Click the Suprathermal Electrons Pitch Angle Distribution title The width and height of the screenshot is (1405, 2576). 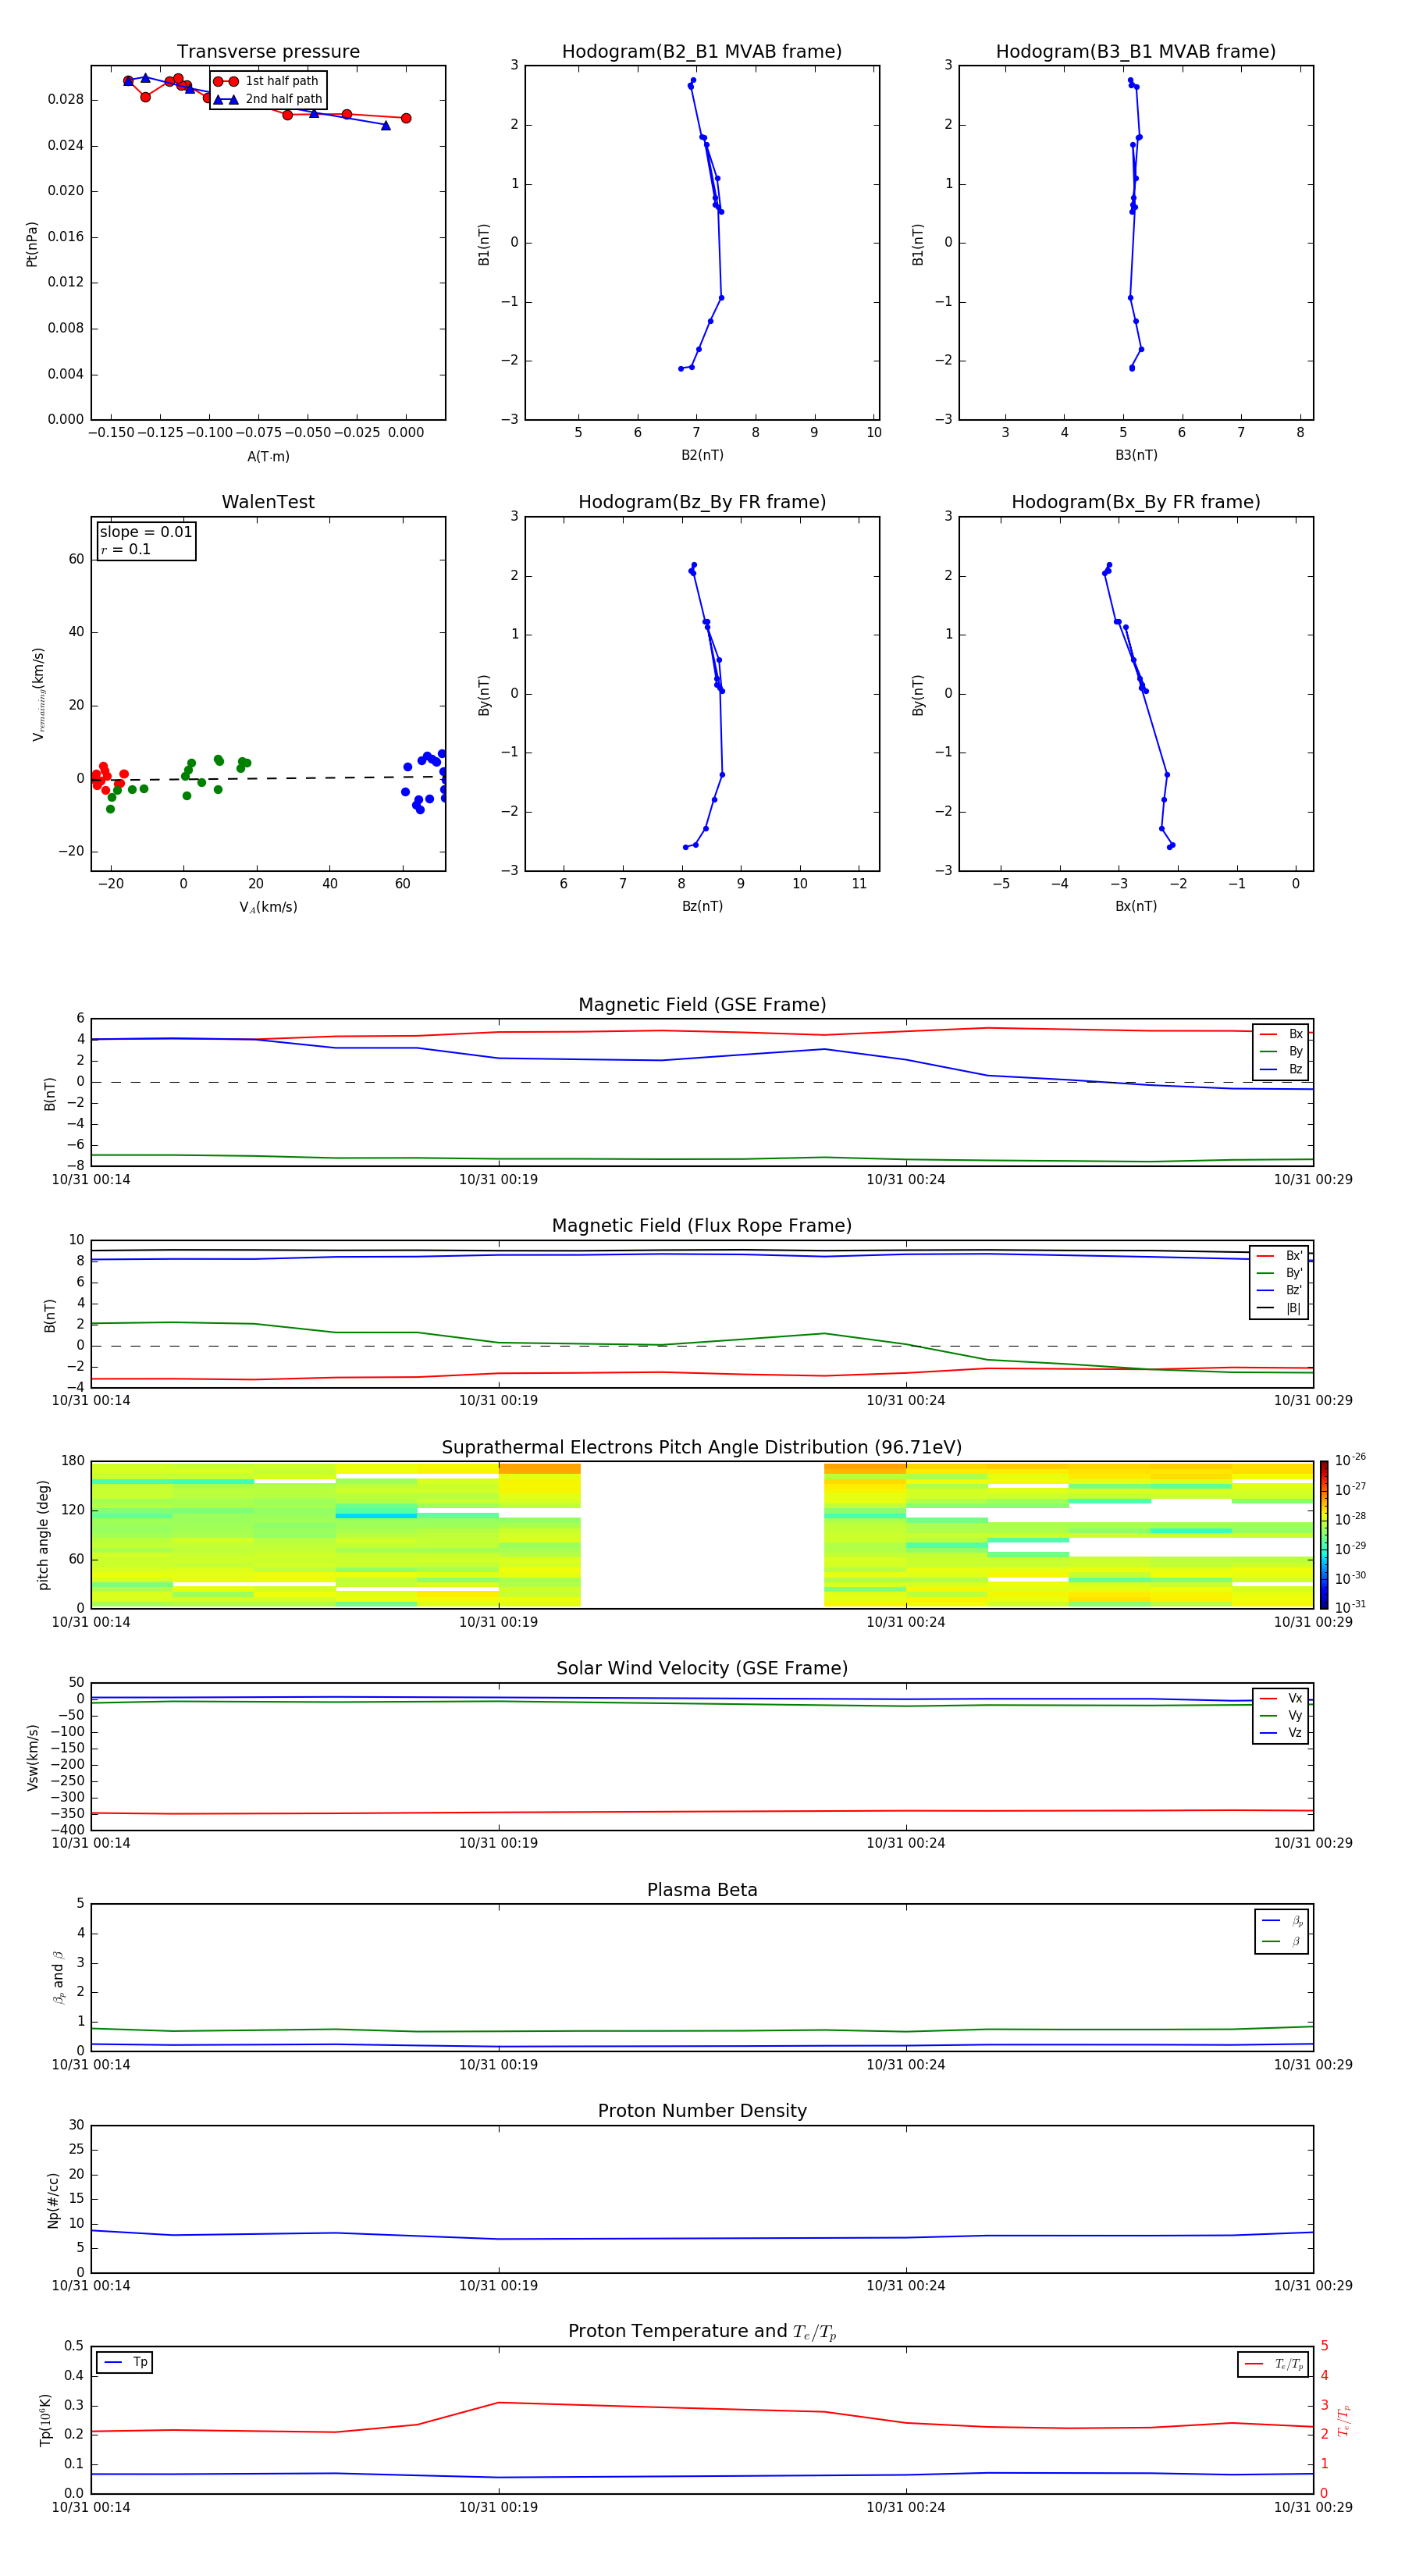(702, 1447)
